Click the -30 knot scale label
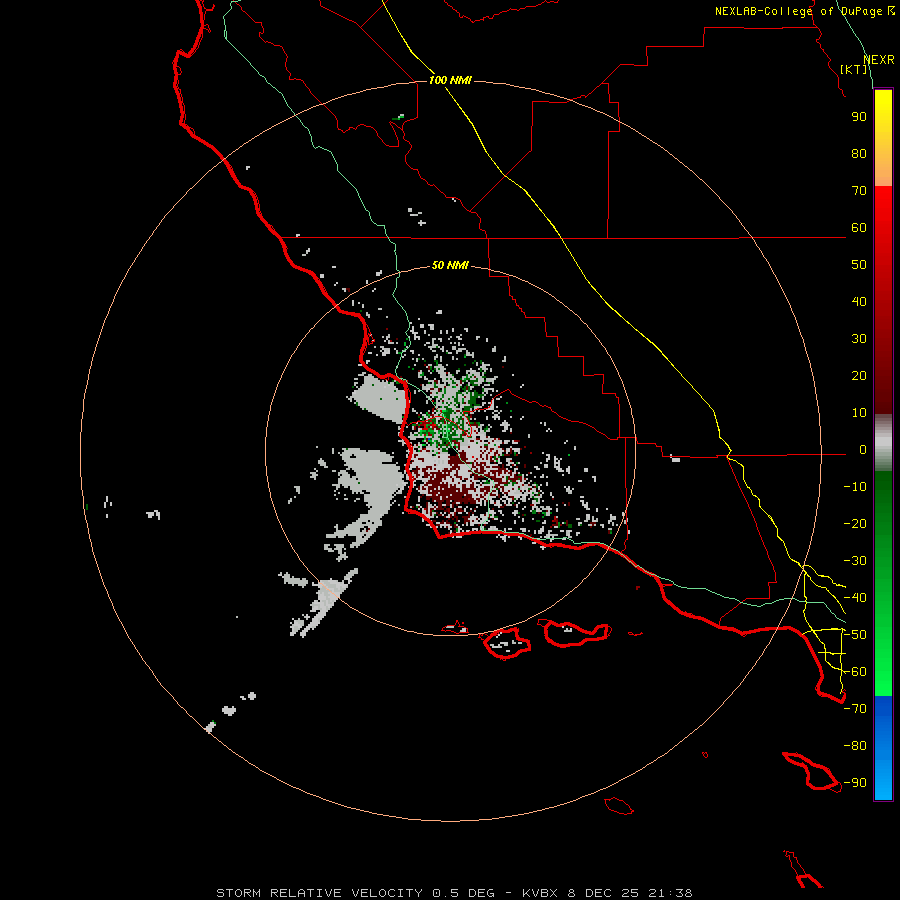Viewport: 900px width, 900px height. (x=855, y=561)
